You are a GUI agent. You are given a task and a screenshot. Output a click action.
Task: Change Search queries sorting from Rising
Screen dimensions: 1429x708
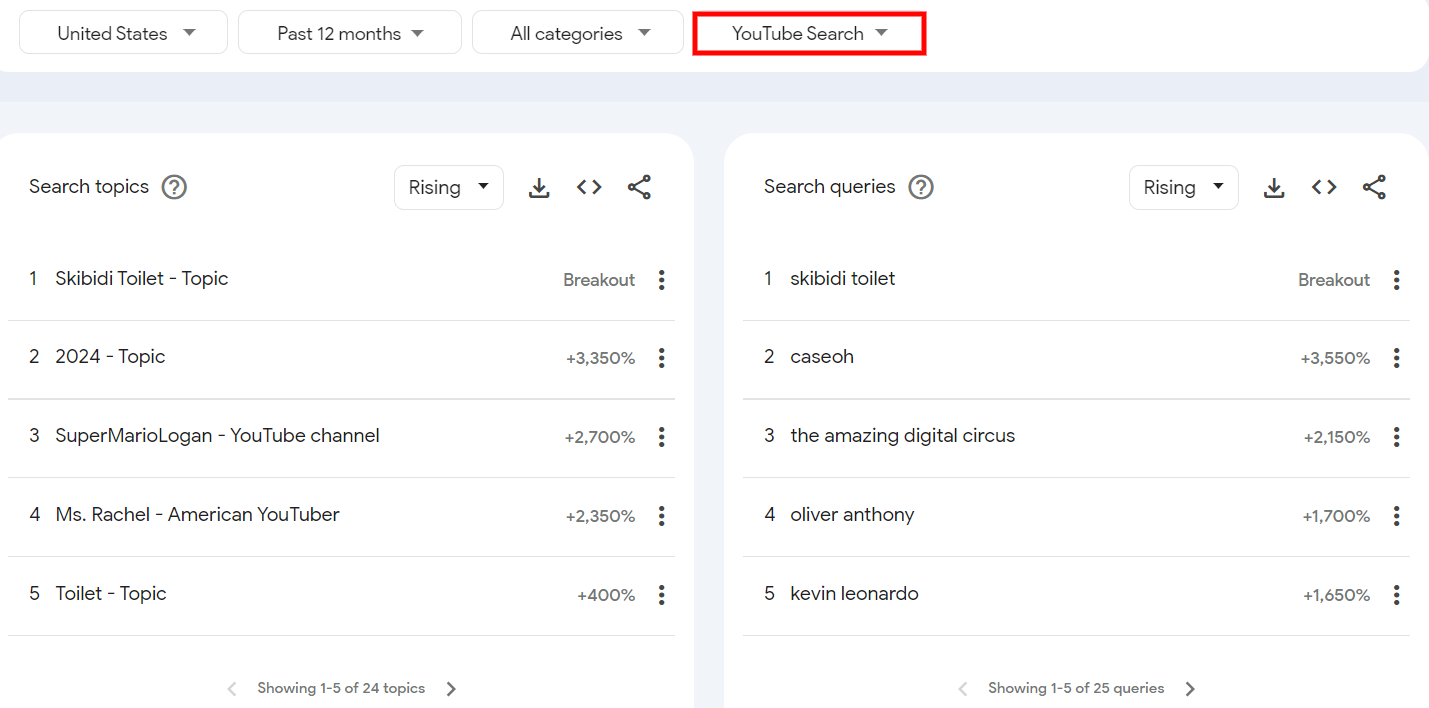point(1183,187)
